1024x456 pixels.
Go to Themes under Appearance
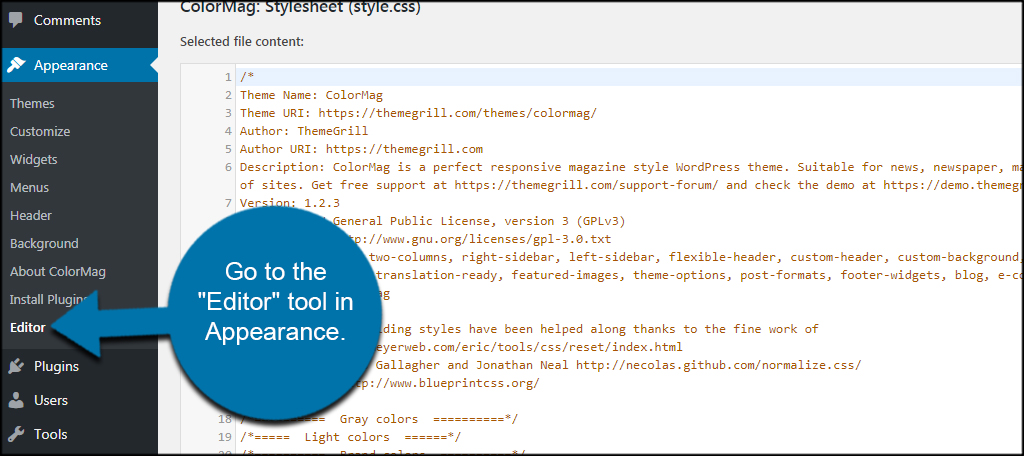(32, 104)
